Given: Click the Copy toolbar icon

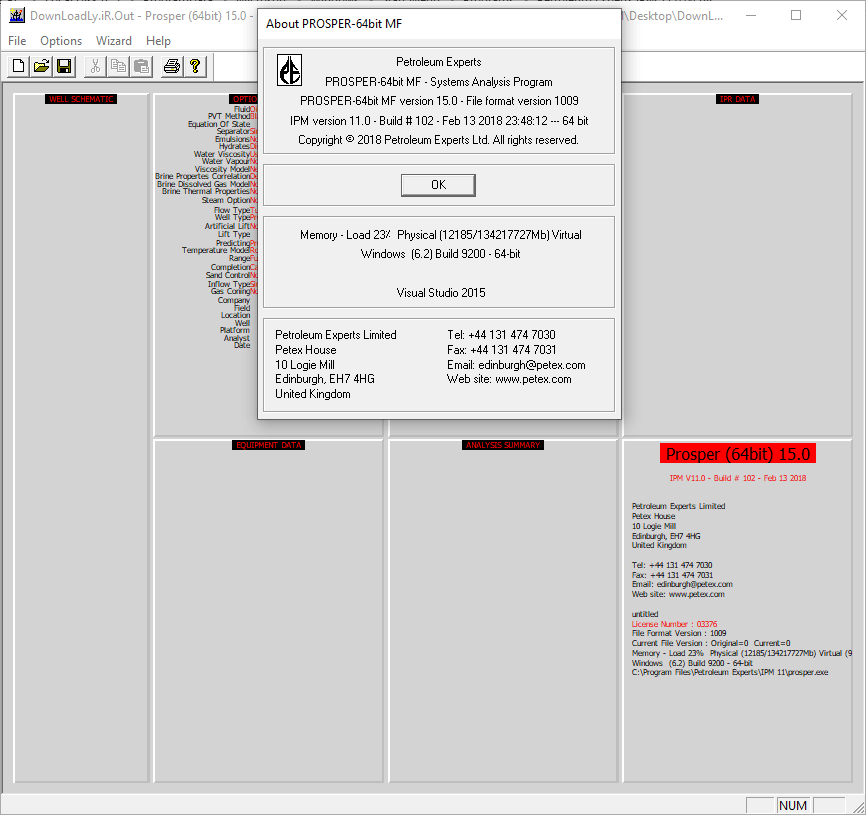Looking at the screenshot, I should click(x=118, y=66).
